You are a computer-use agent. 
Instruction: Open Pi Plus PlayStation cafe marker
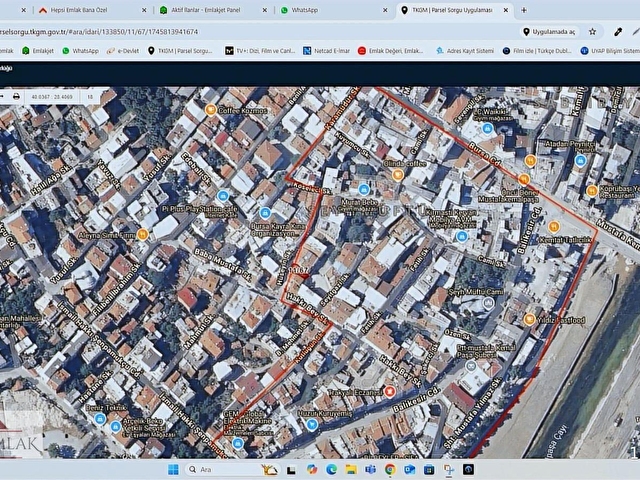[x=223, y=196]
